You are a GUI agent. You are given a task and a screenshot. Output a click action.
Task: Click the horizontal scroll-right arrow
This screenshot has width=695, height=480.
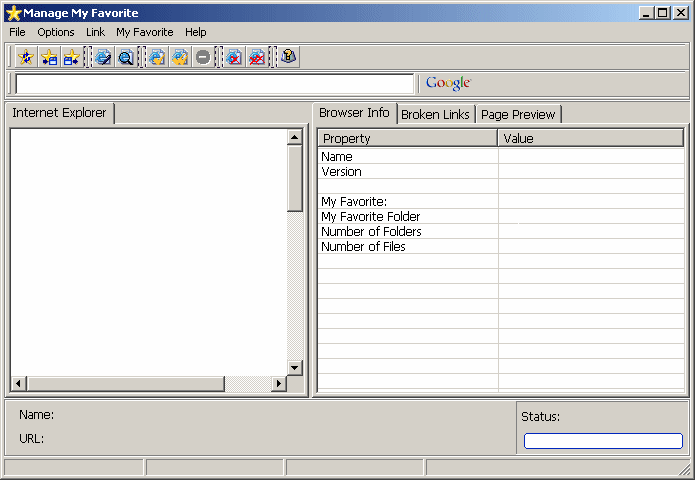[279, 383]
